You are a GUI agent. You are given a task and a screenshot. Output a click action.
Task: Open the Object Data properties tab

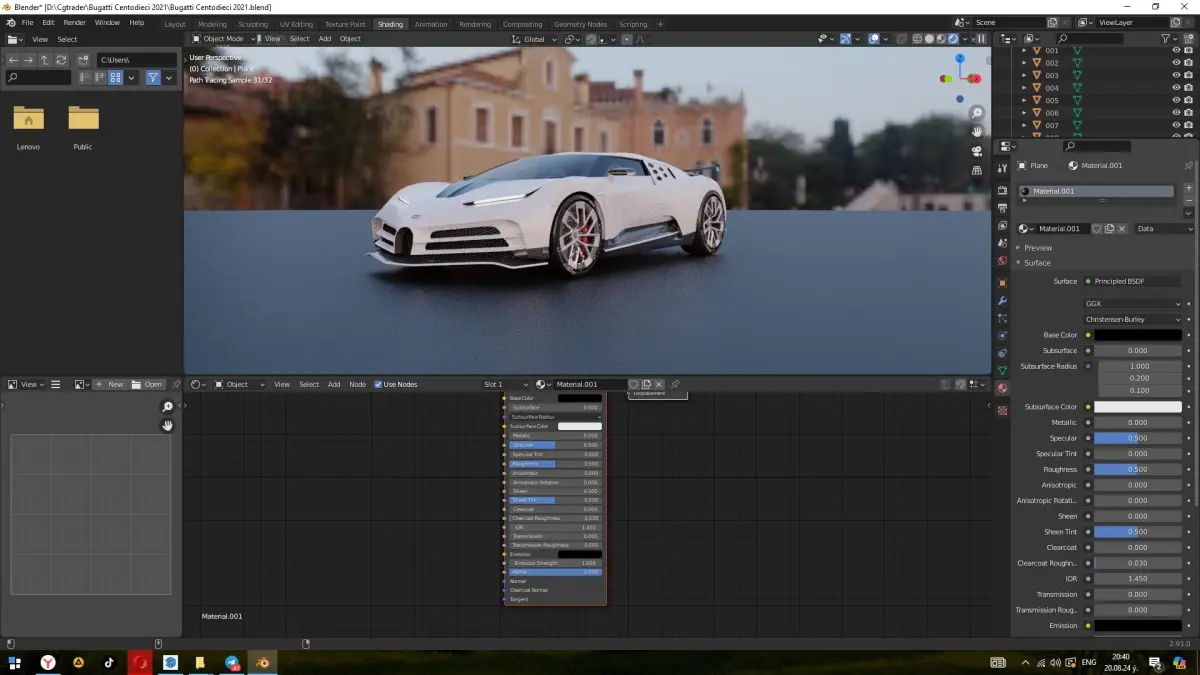1002,371
